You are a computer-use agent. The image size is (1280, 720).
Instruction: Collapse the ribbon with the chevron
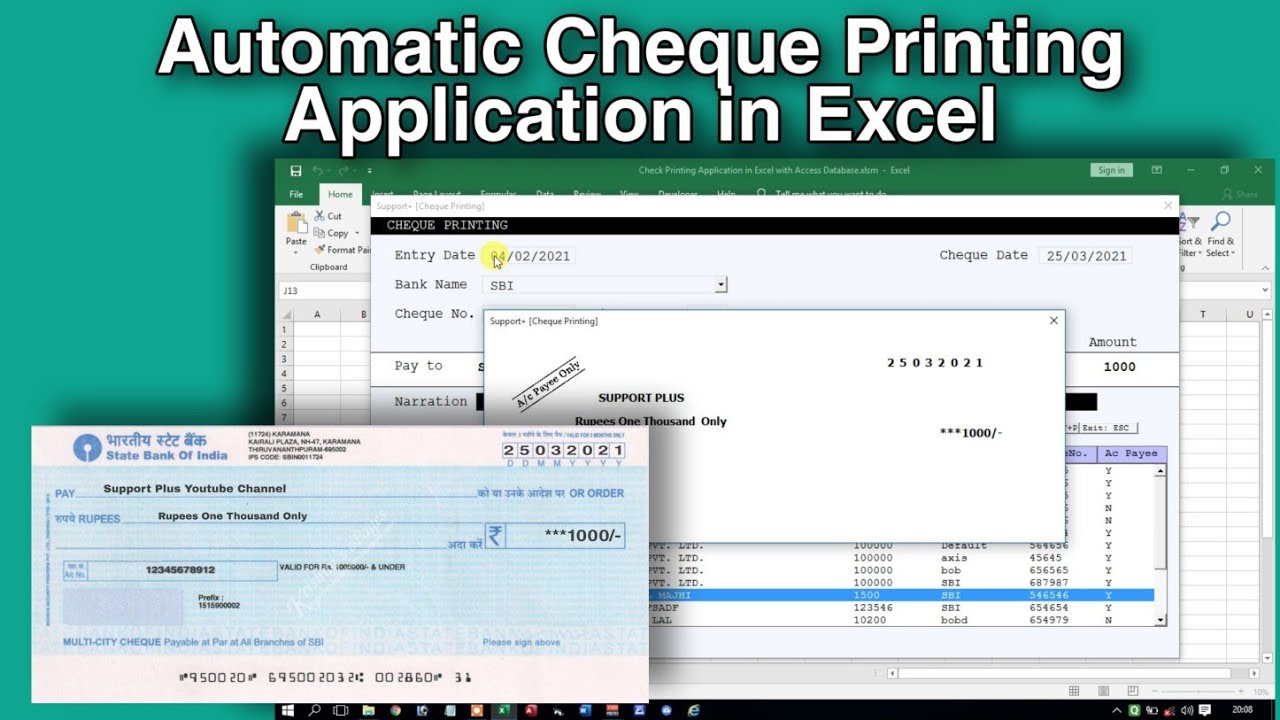(x=1263, y=267)
